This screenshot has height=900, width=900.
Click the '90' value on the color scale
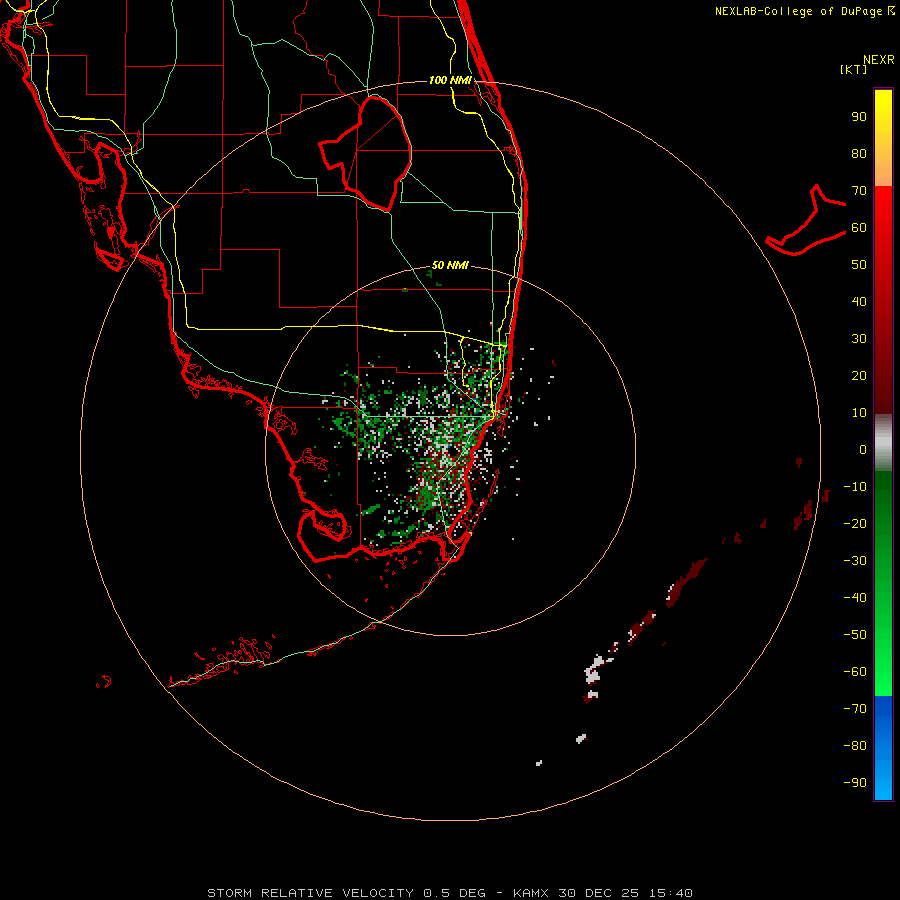(859, 117)
